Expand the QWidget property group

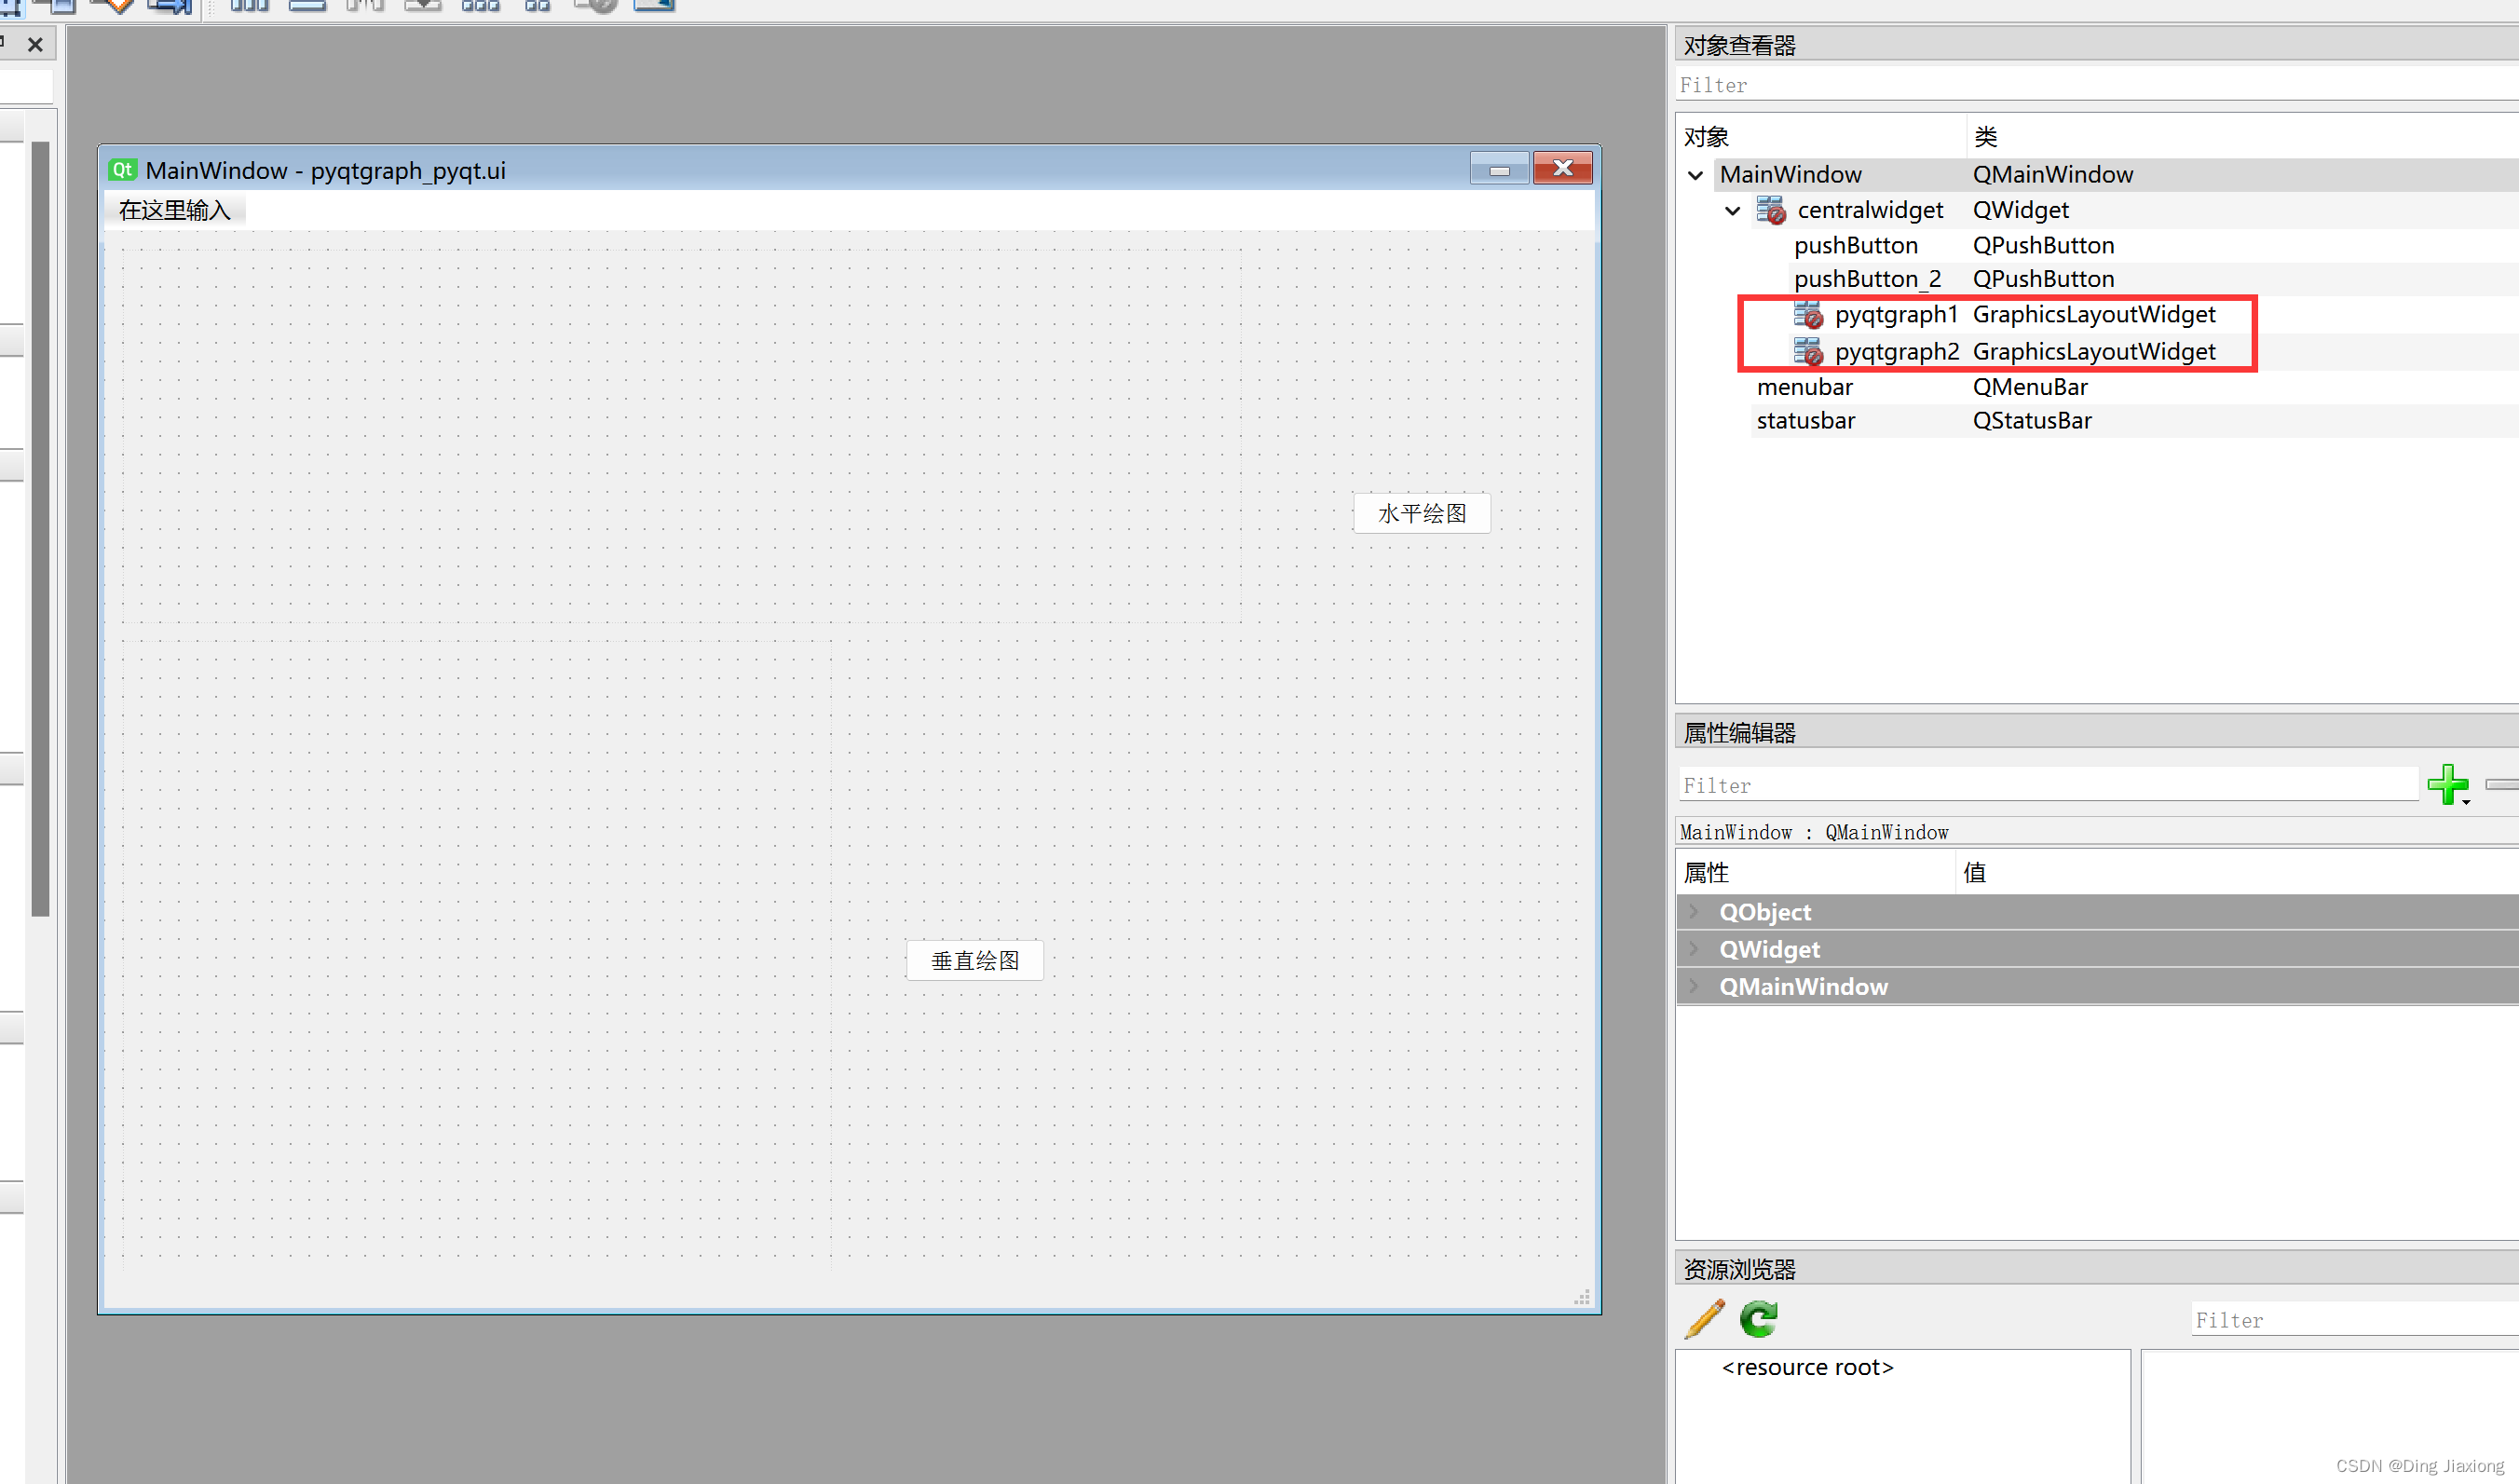click(1694, 949)
